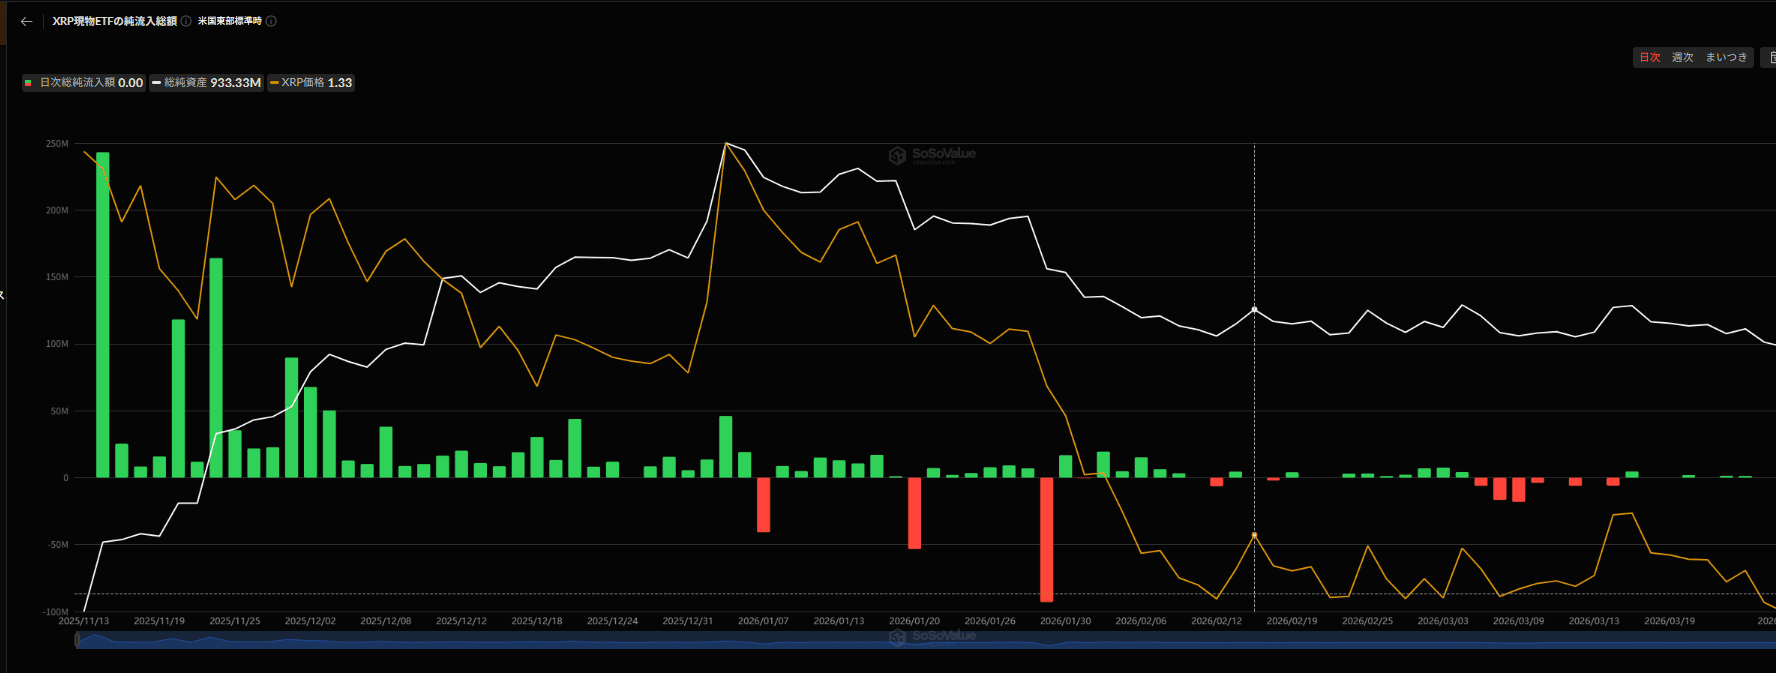Select the 日次 interval tab
The width and height of the screenshot is (1776, 673).
coord(1649,57)
